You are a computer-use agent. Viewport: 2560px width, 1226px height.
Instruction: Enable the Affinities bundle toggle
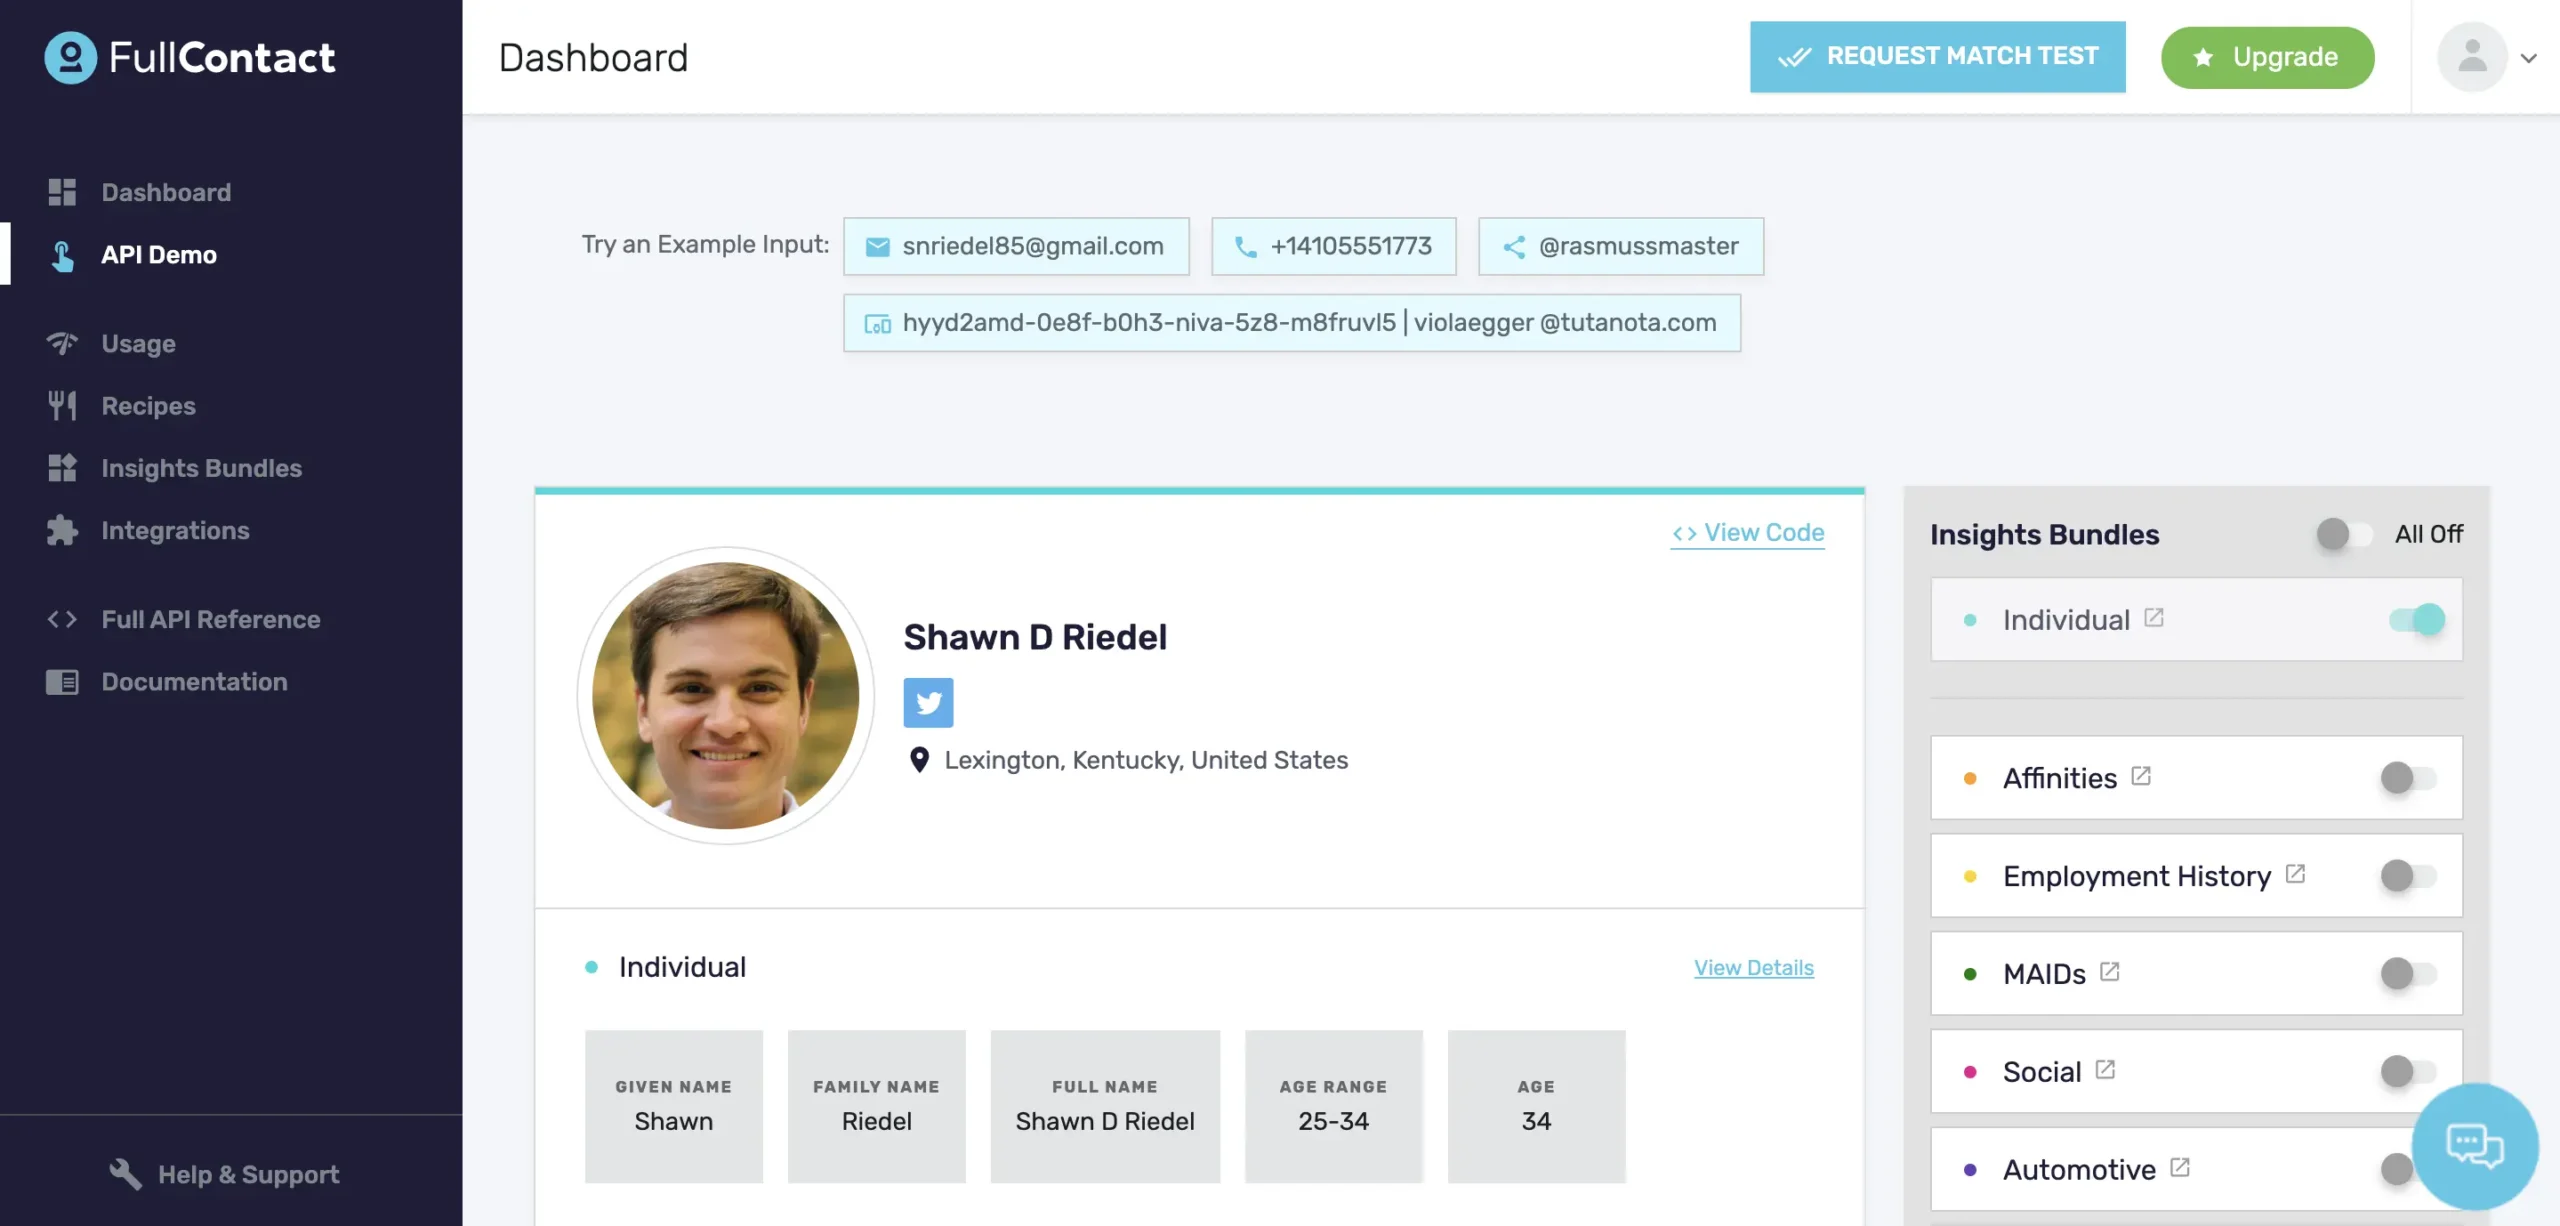point(2408,778)
